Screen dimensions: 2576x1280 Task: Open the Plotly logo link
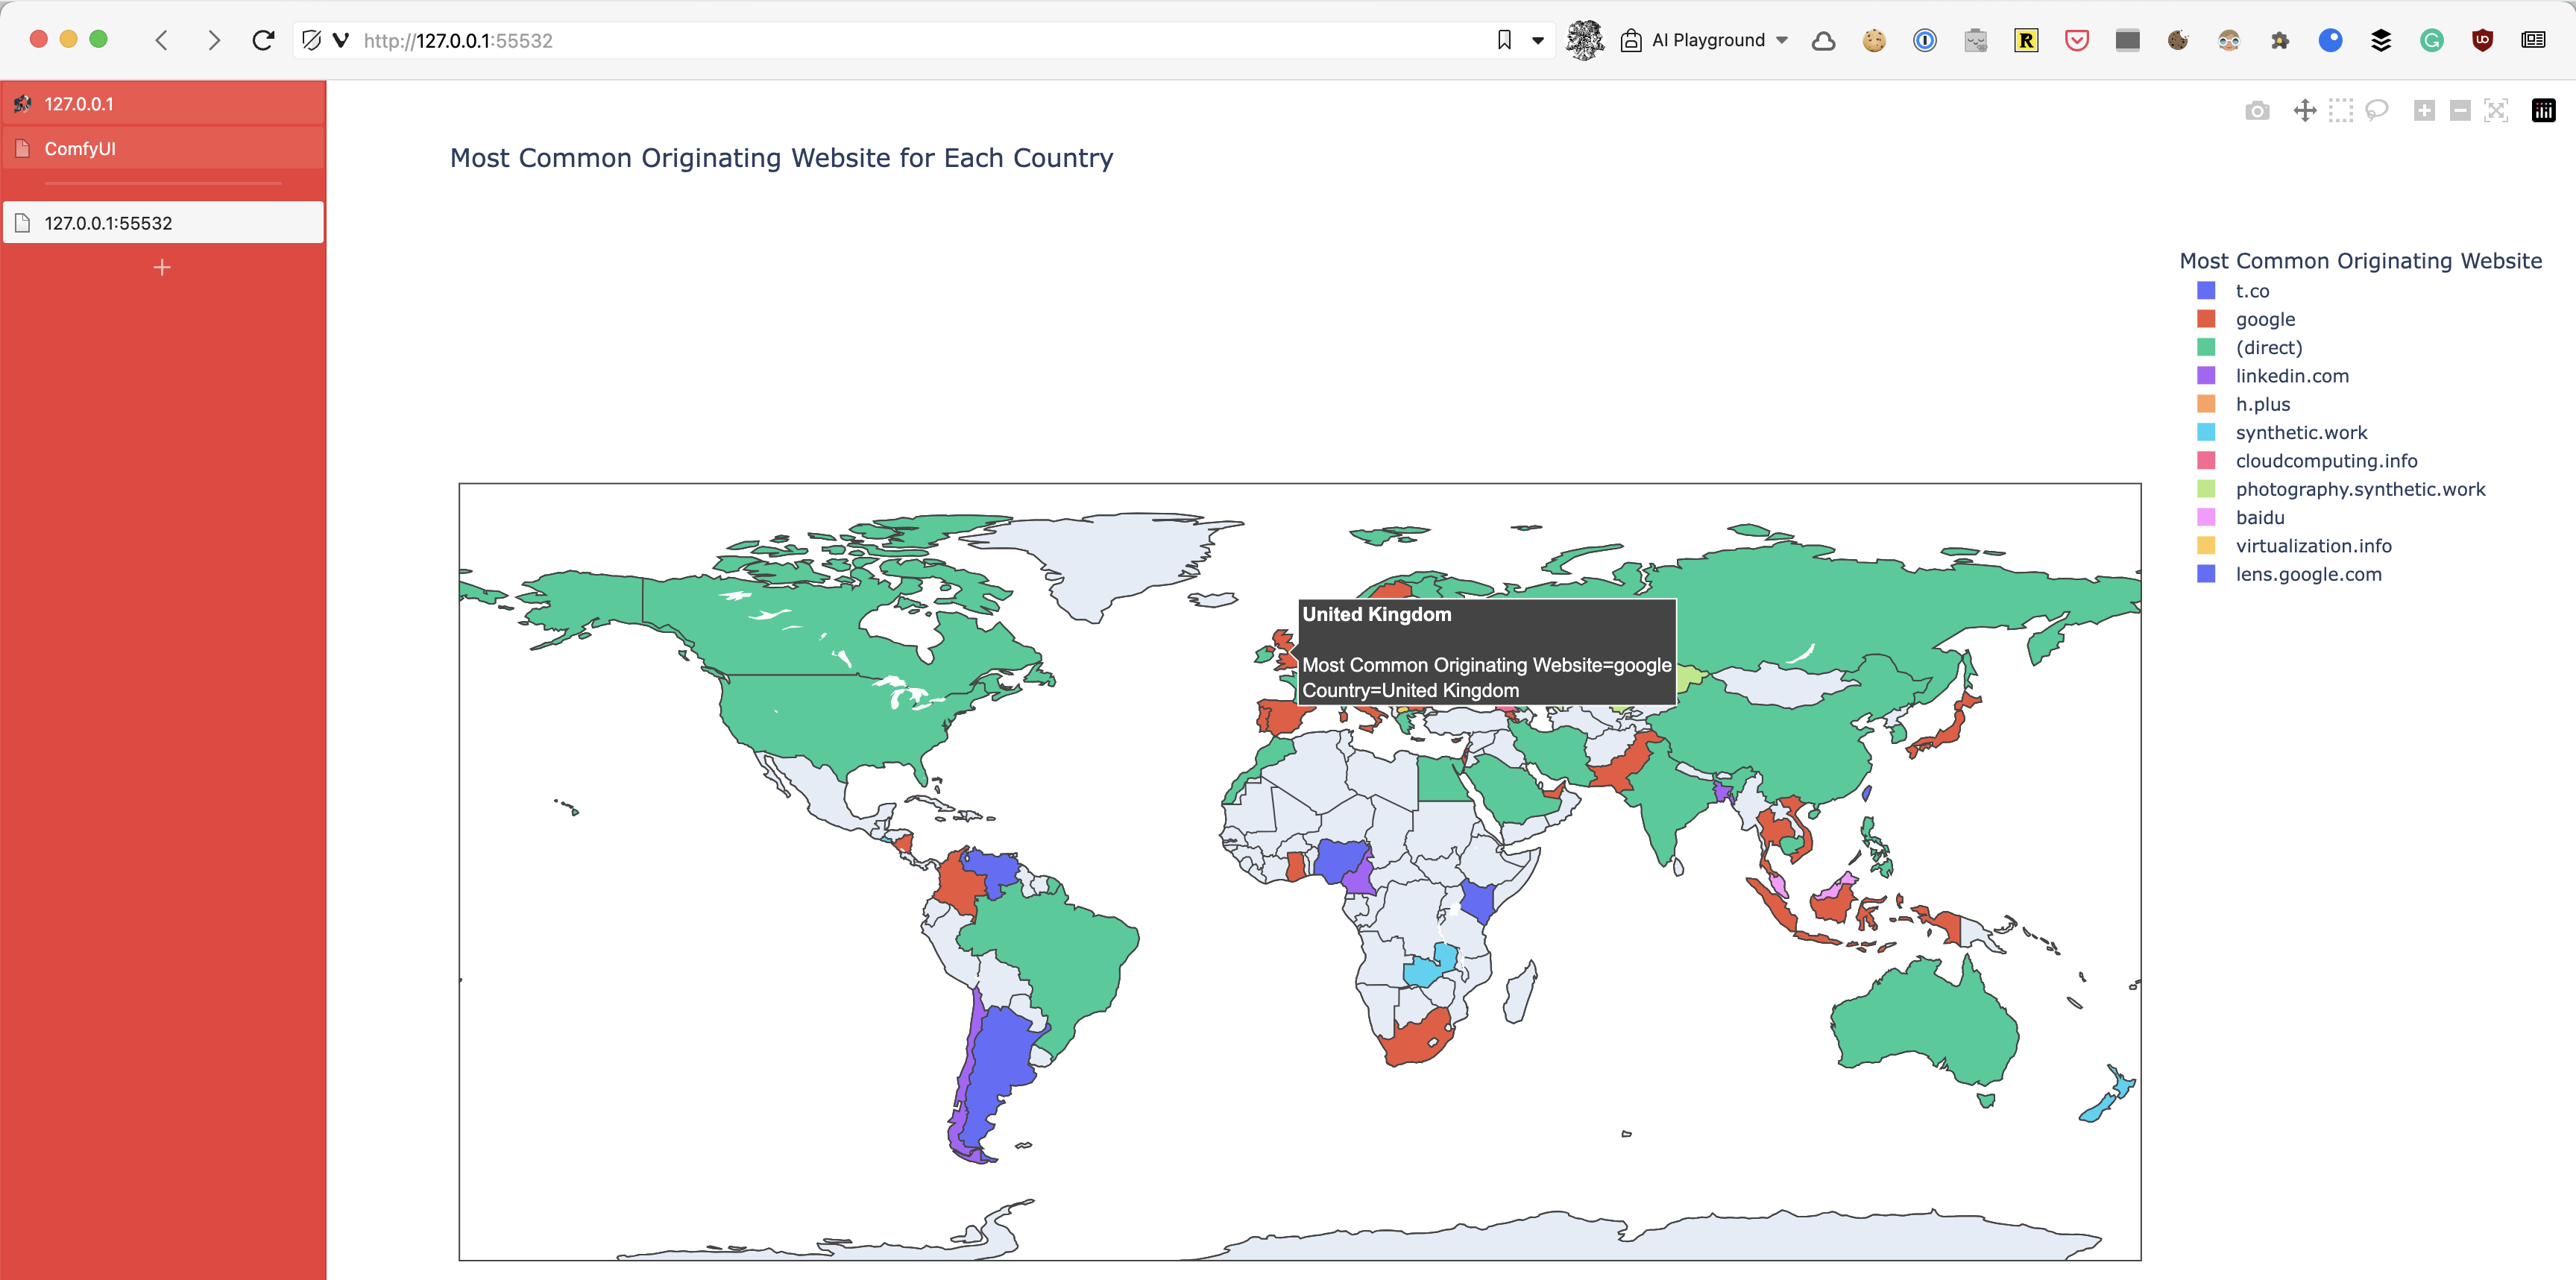(x=2543, y=111)
